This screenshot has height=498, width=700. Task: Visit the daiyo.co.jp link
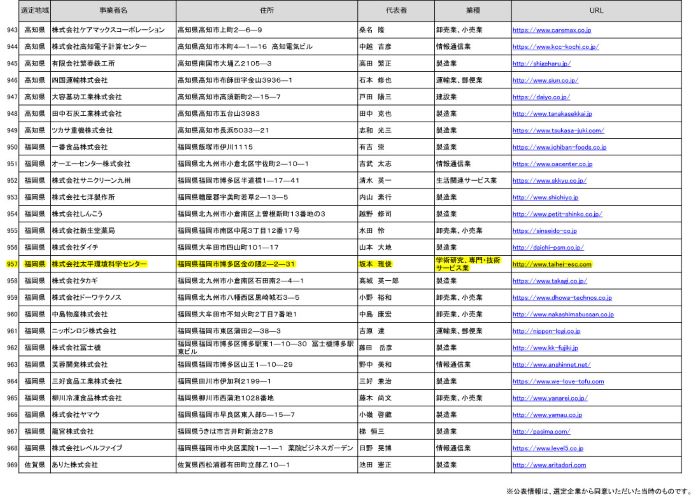[x=541, y=97]
